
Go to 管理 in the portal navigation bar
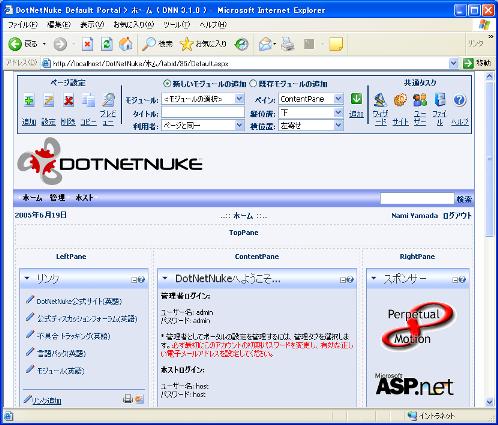[x=57, y=198]
